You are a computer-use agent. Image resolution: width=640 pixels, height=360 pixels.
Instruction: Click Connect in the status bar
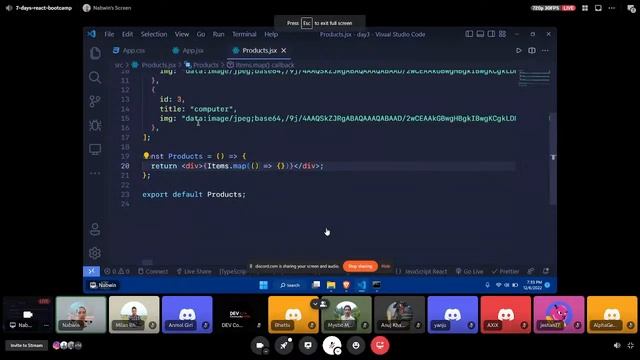click(x=153, y=271)
